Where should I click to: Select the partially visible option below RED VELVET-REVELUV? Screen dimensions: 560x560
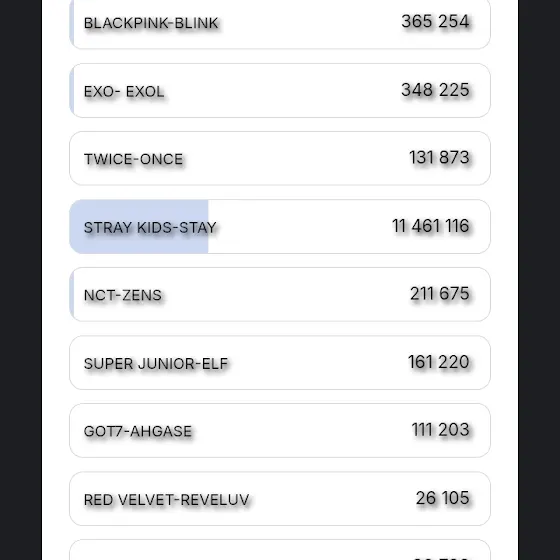point(280,550)
